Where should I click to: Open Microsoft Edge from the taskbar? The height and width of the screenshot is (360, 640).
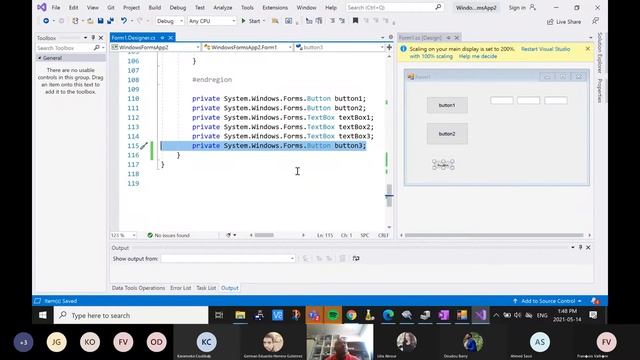coord(388,315)
